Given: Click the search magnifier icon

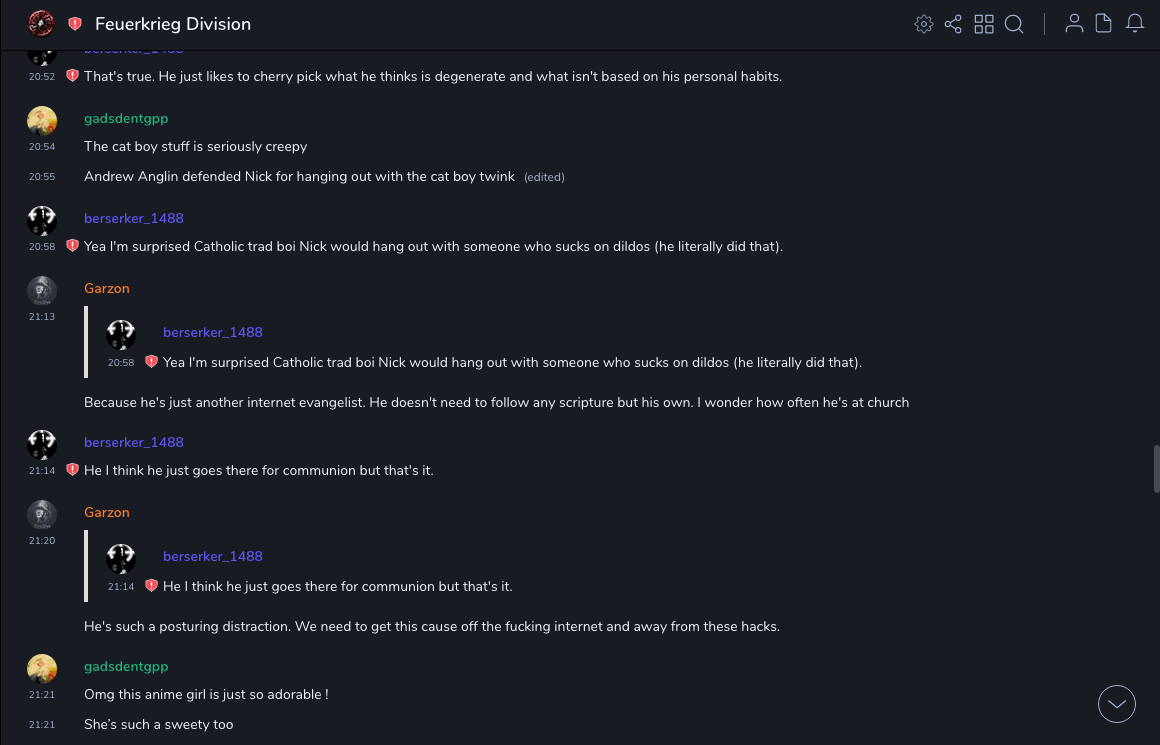Looking at the screenshot, I should (1014, 24).
